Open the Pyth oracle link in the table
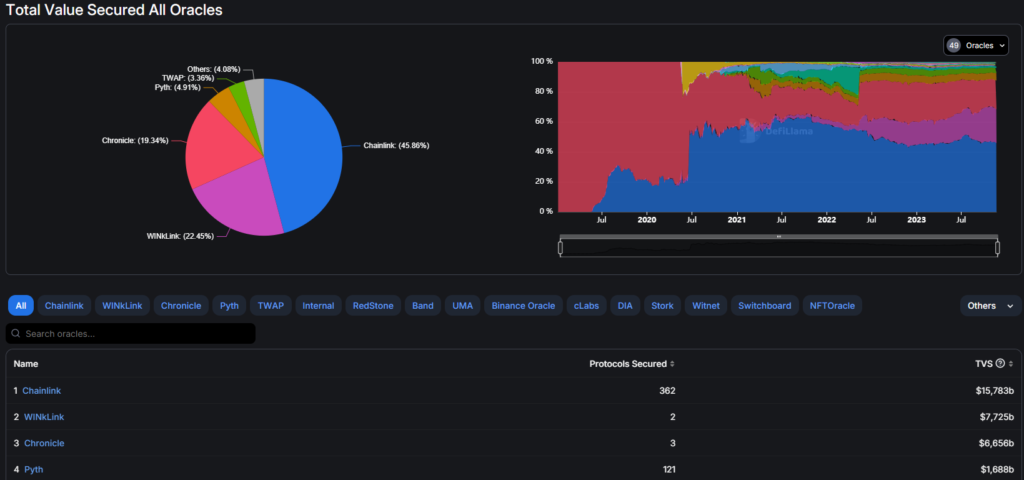The width and height of the screenshot is (1024, 480). 33,469
